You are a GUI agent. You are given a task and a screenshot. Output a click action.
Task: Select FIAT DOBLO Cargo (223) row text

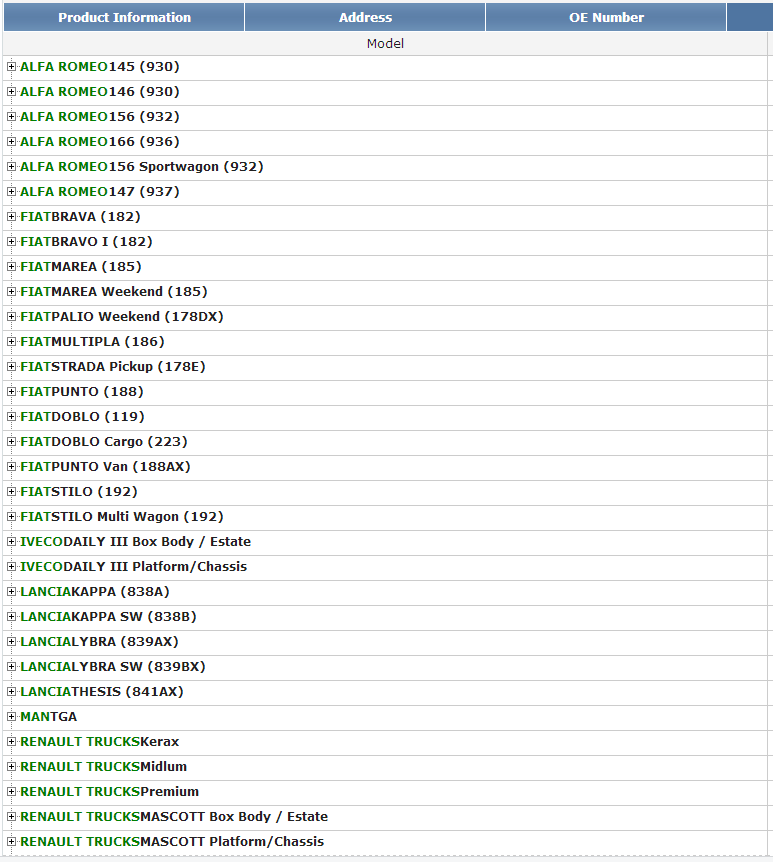[x=104, y=442]
